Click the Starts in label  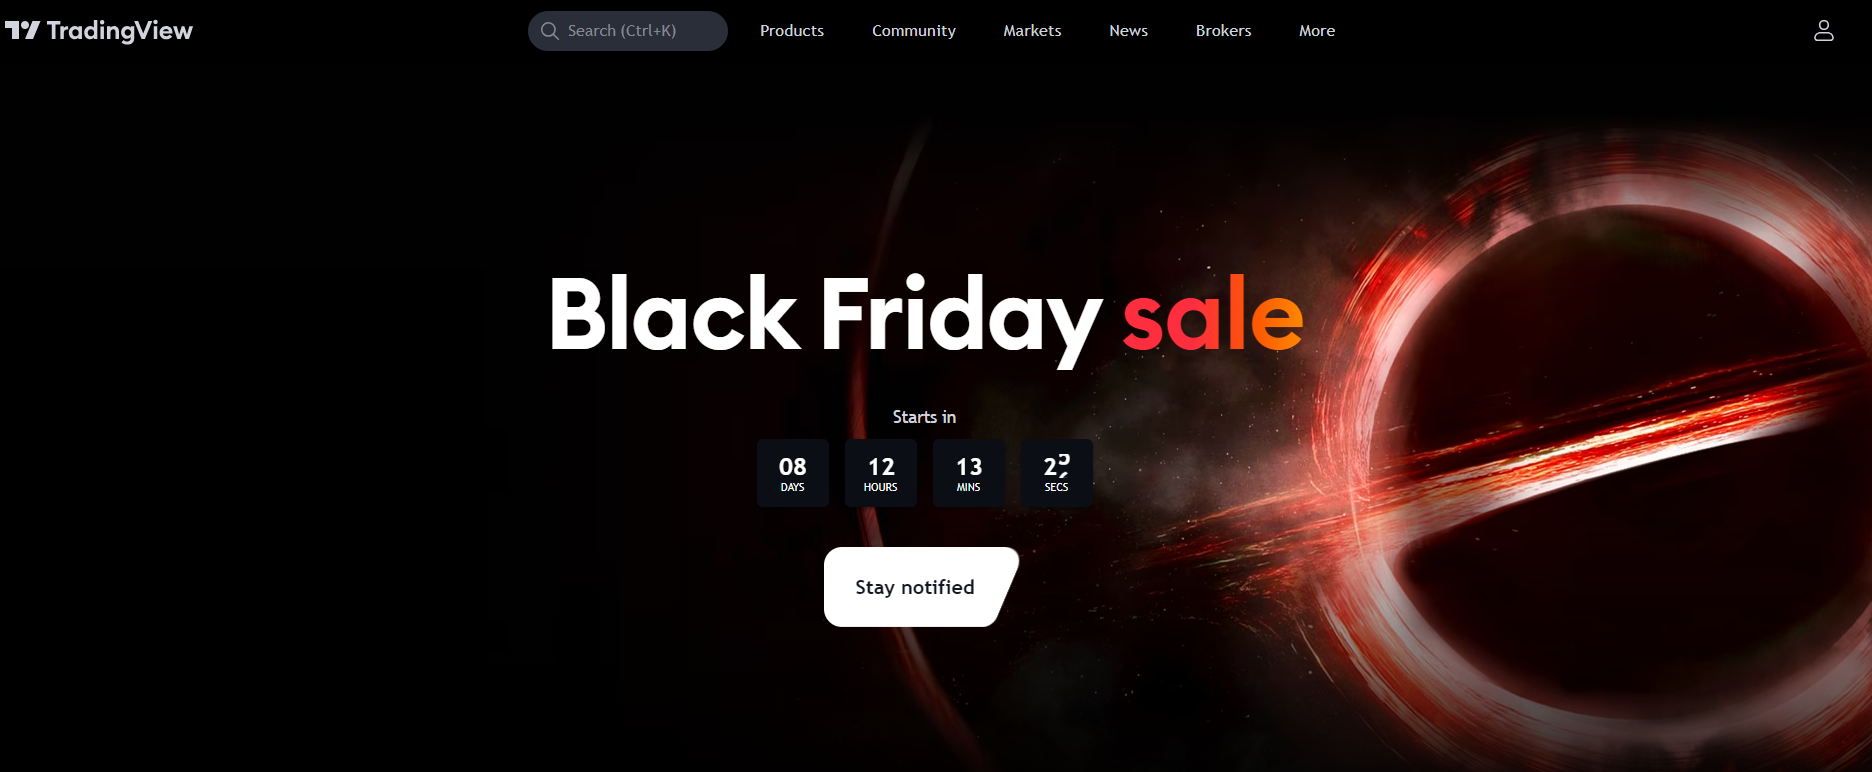[924, 417]
